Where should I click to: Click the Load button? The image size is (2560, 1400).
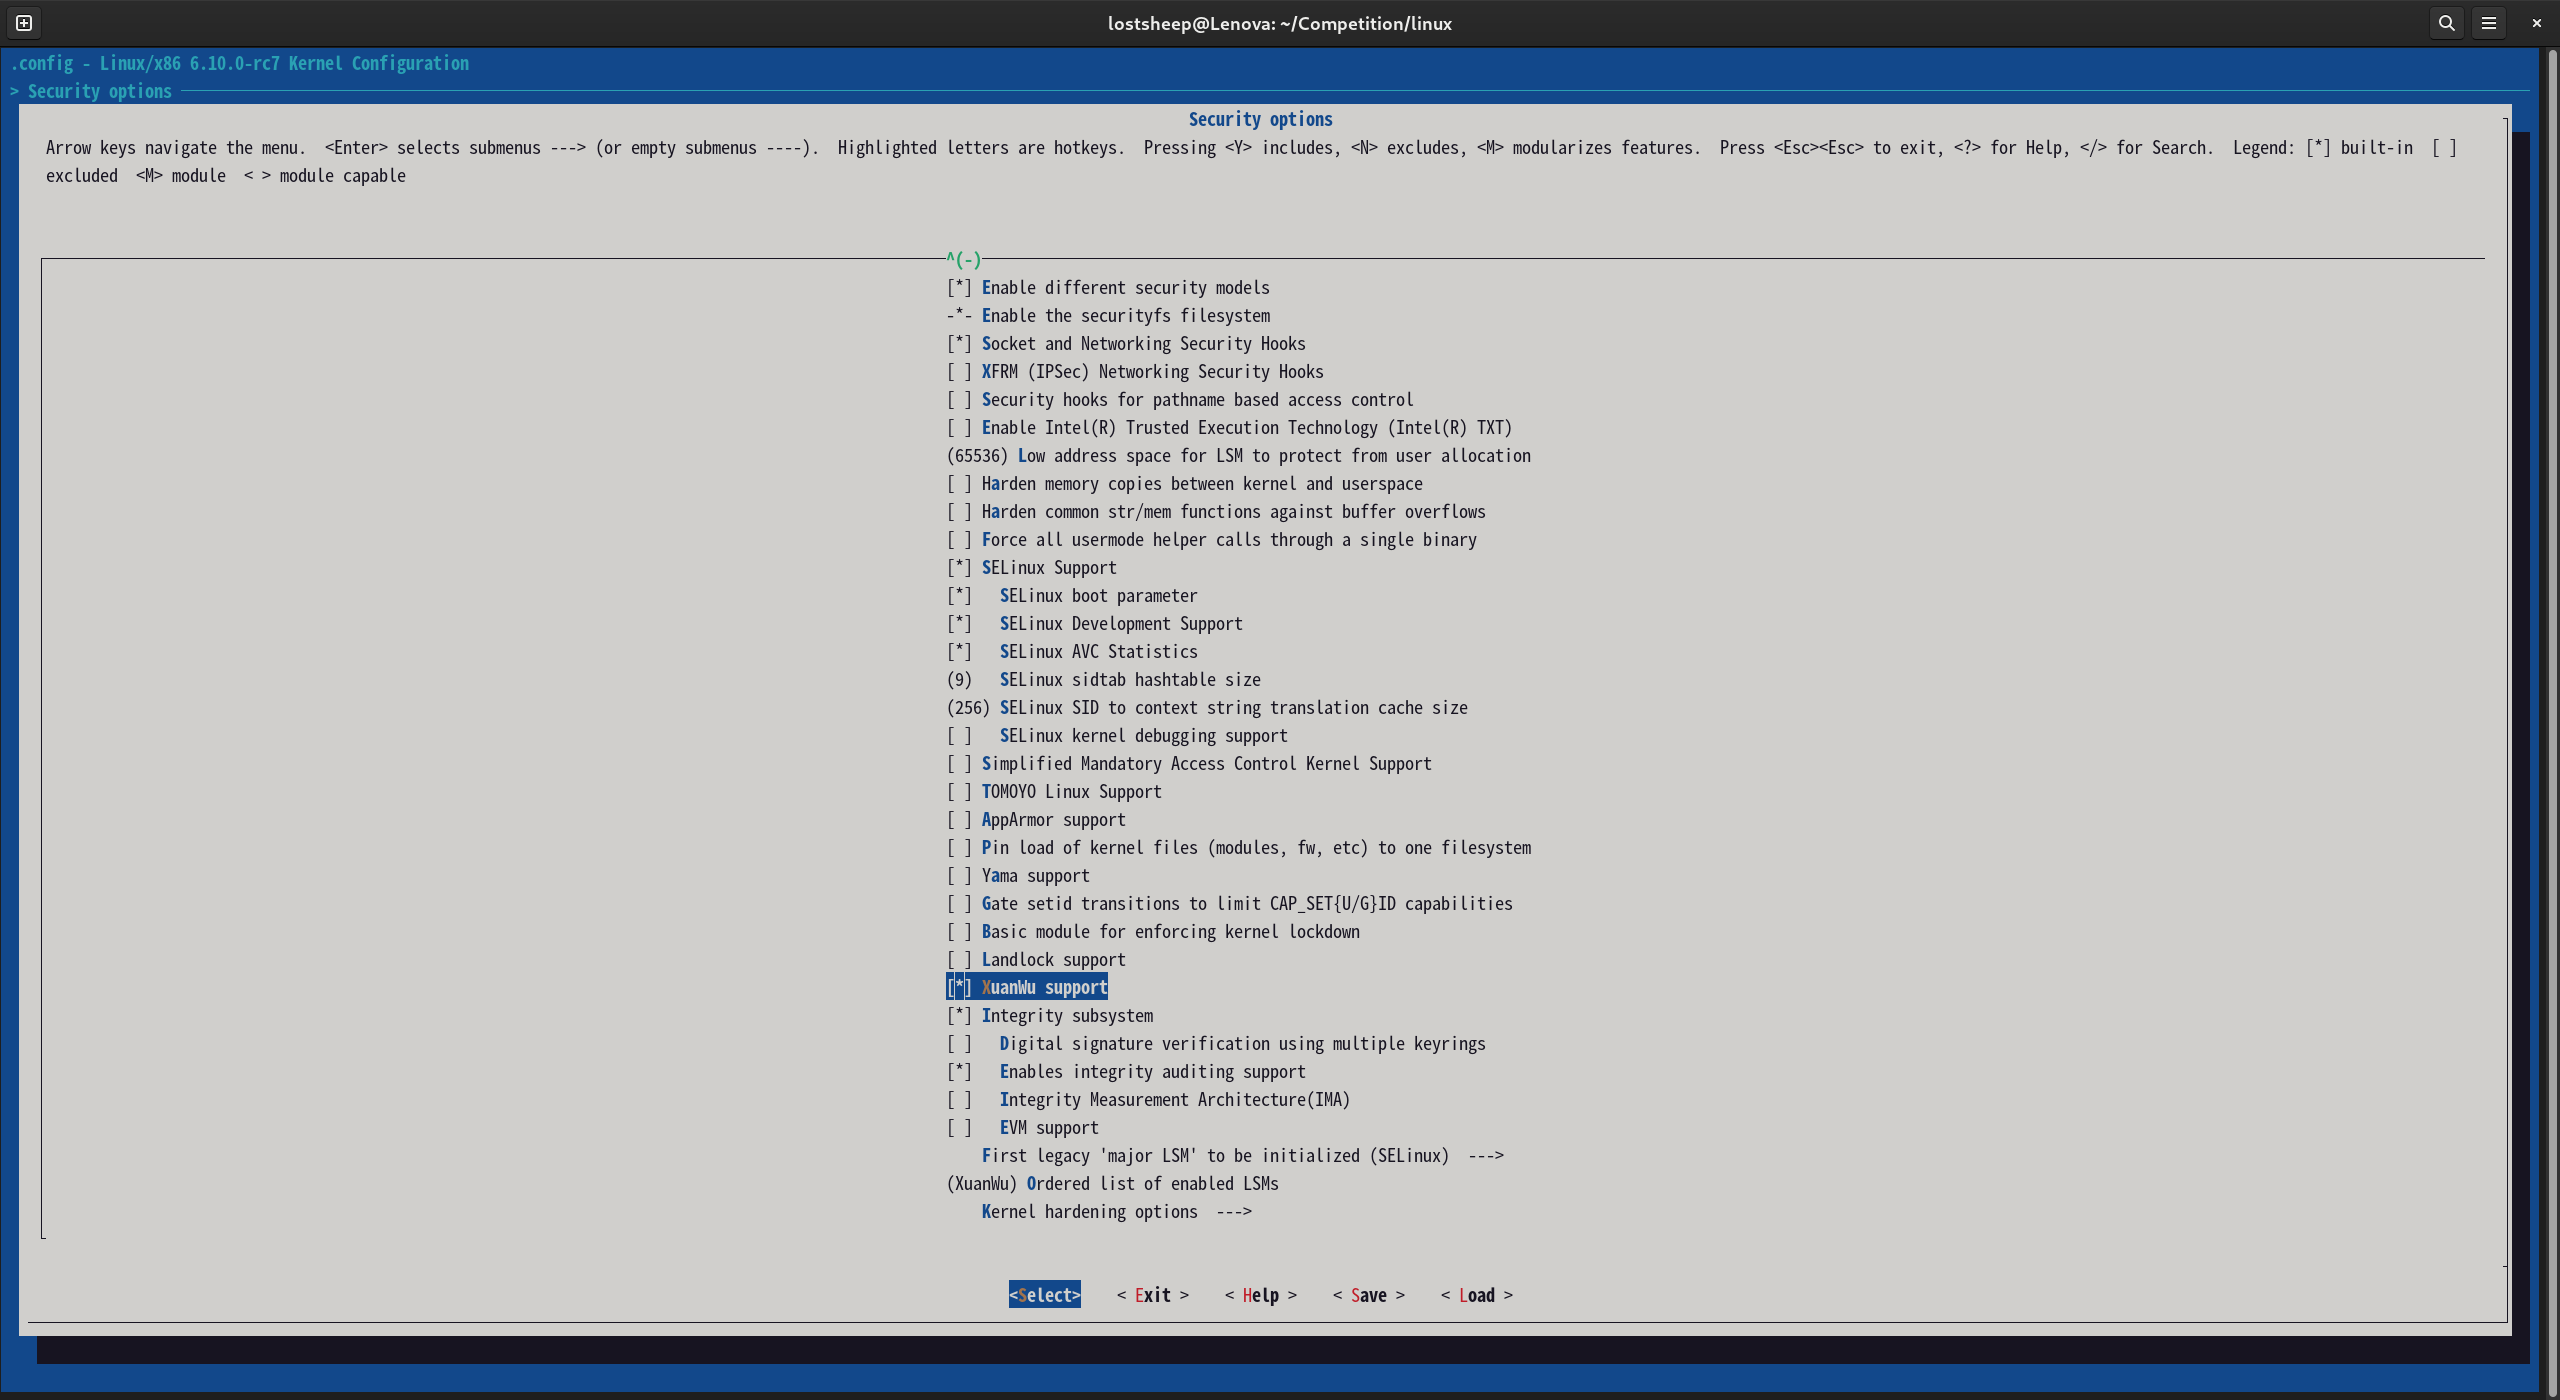(1477, 1295)
